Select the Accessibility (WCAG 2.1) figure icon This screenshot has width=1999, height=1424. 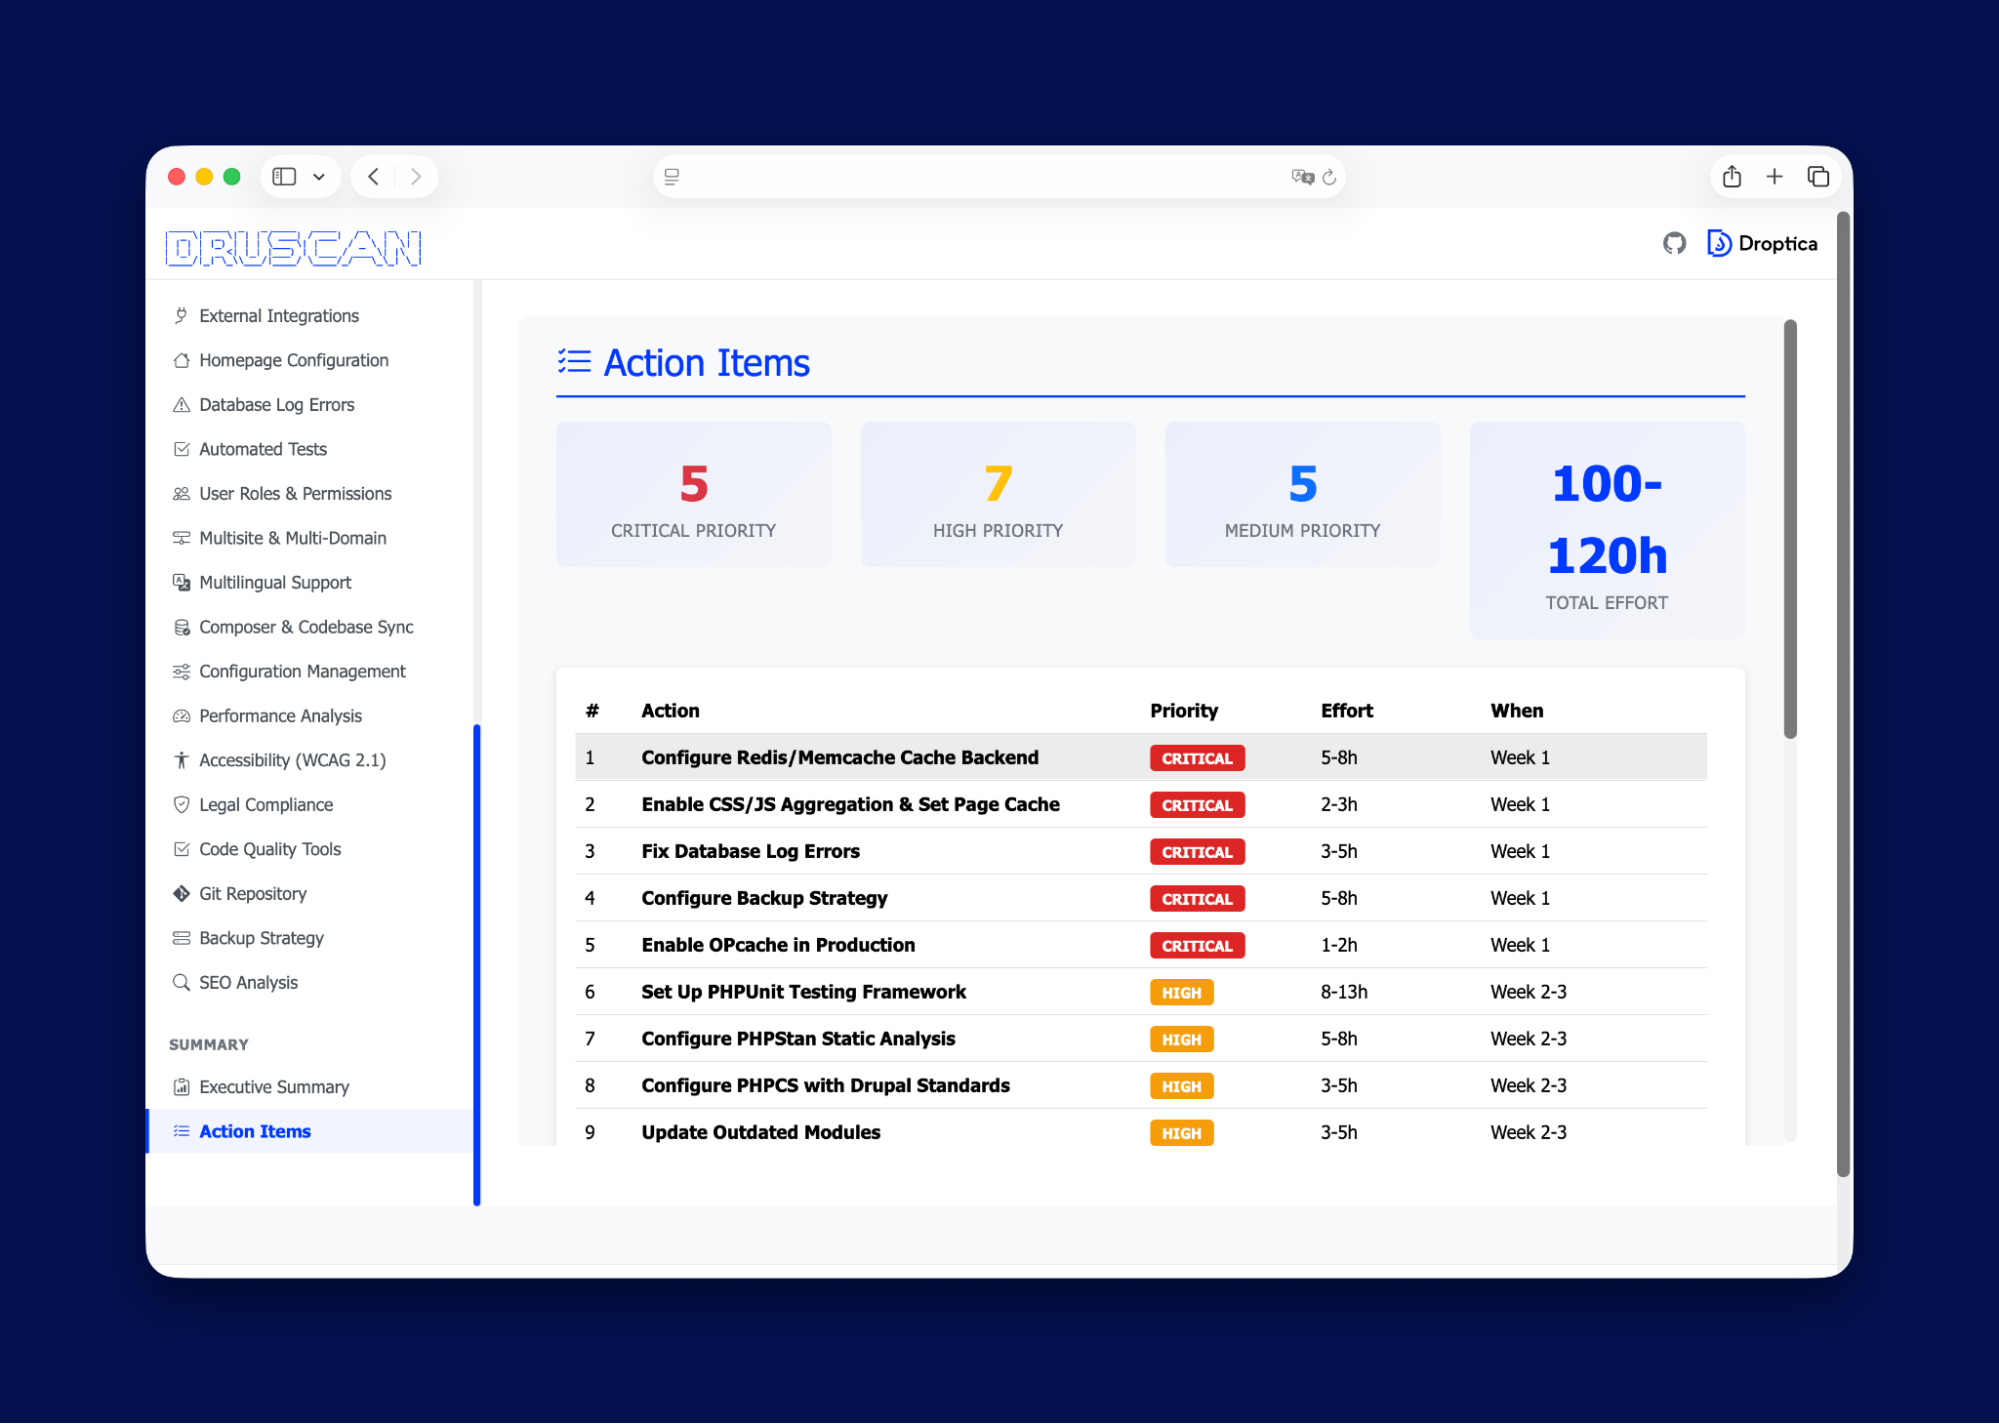181,760
